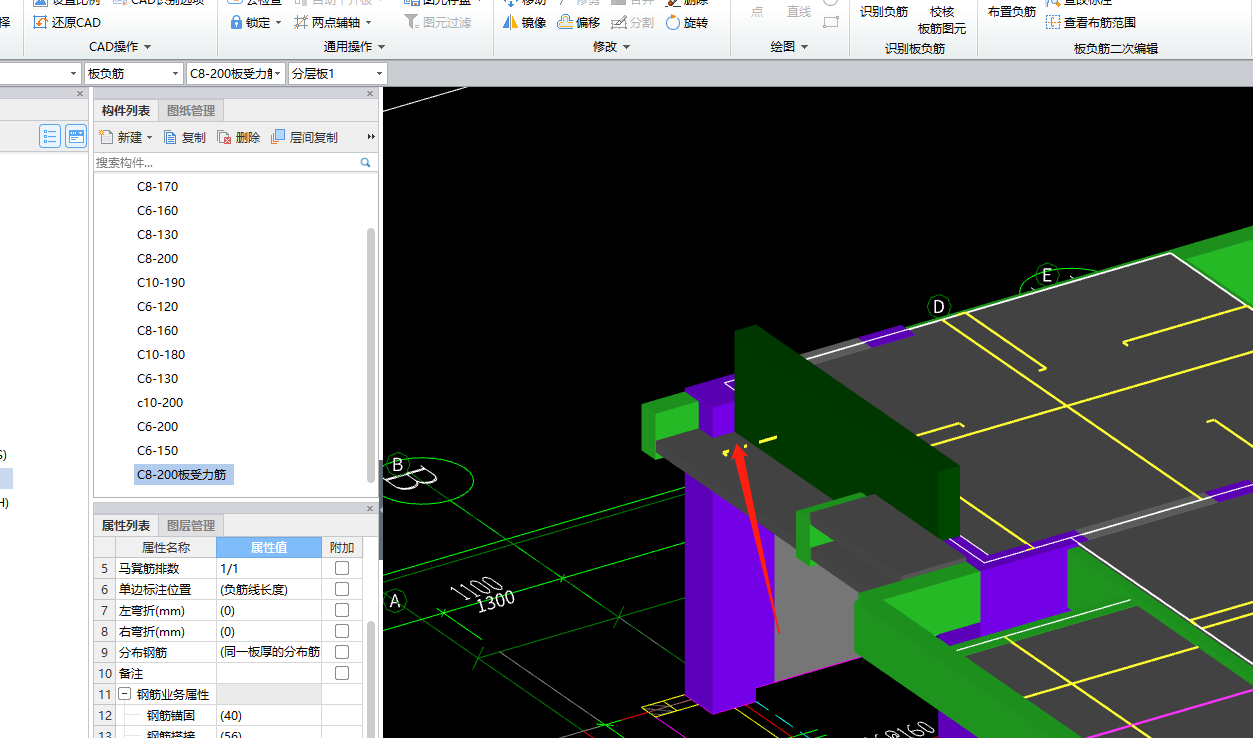Image resolution: width=1253 pixels, height=738 pixels.
Task: Click the 还原CAD tool
Action: [x=68, y=22]
